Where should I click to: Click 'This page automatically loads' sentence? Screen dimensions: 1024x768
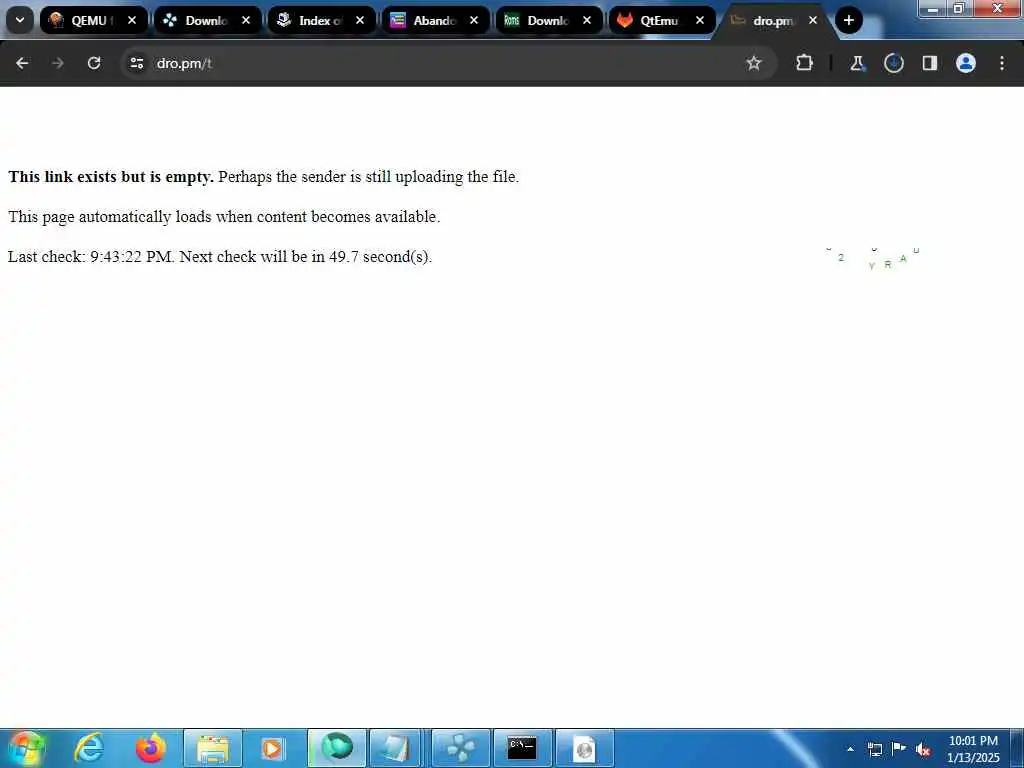click(224, 217)
